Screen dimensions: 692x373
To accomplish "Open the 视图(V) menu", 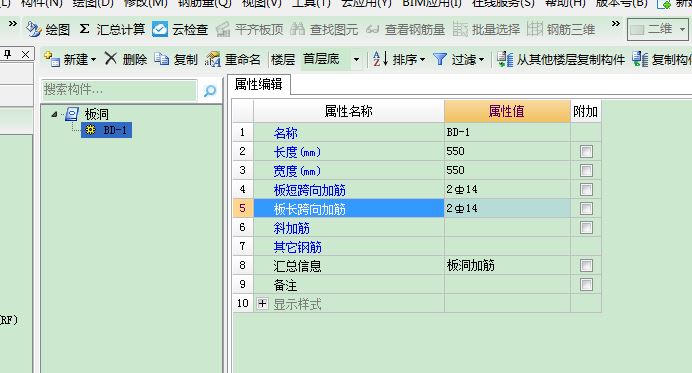I will tap(262, 4).
